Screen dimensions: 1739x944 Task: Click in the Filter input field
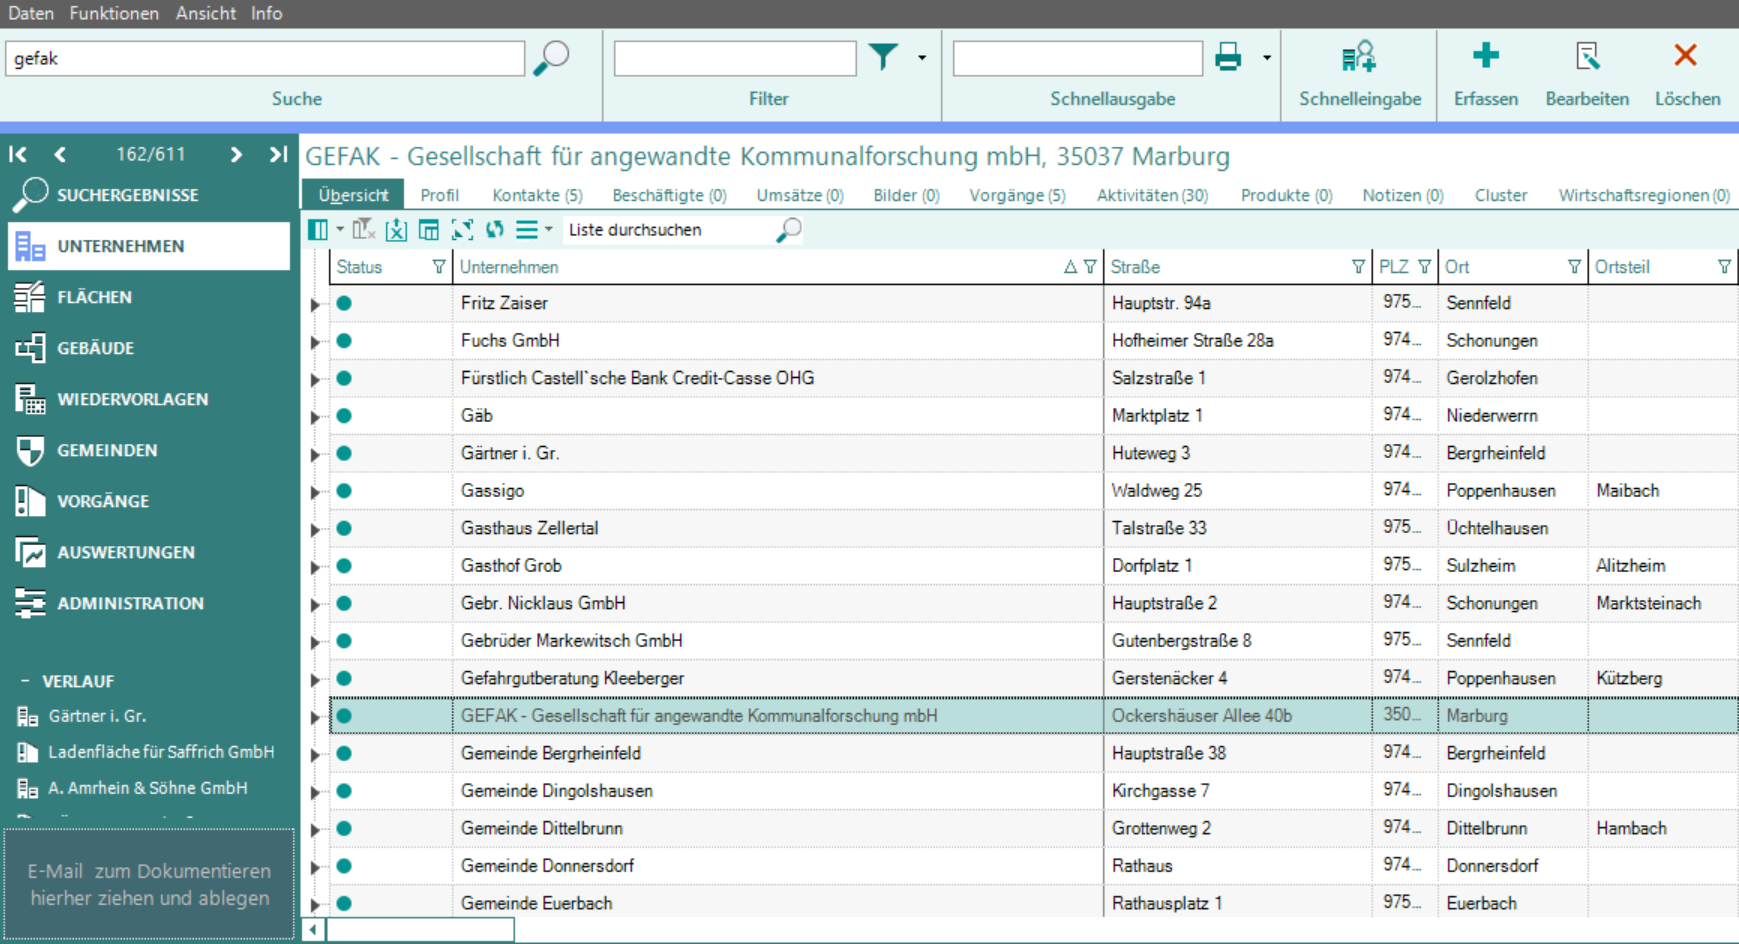click(735, 58)
